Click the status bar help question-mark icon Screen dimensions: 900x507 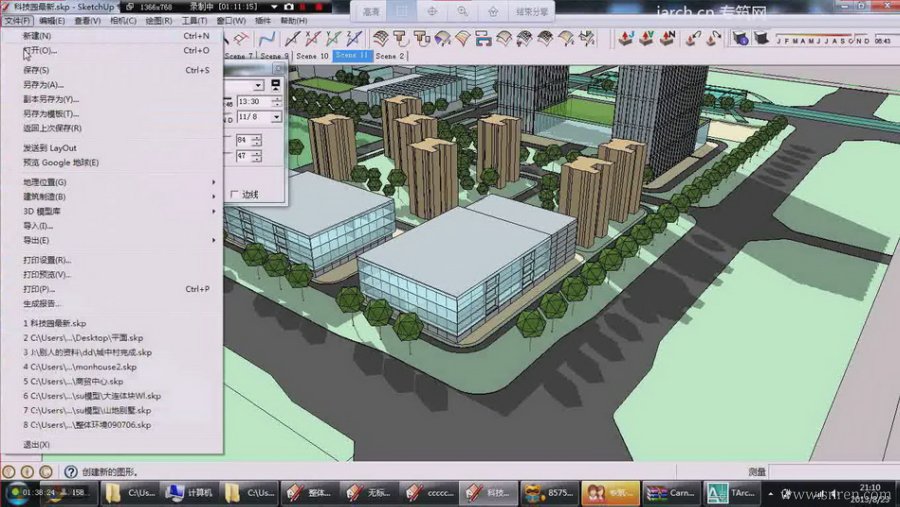click(x=71, y=472)
